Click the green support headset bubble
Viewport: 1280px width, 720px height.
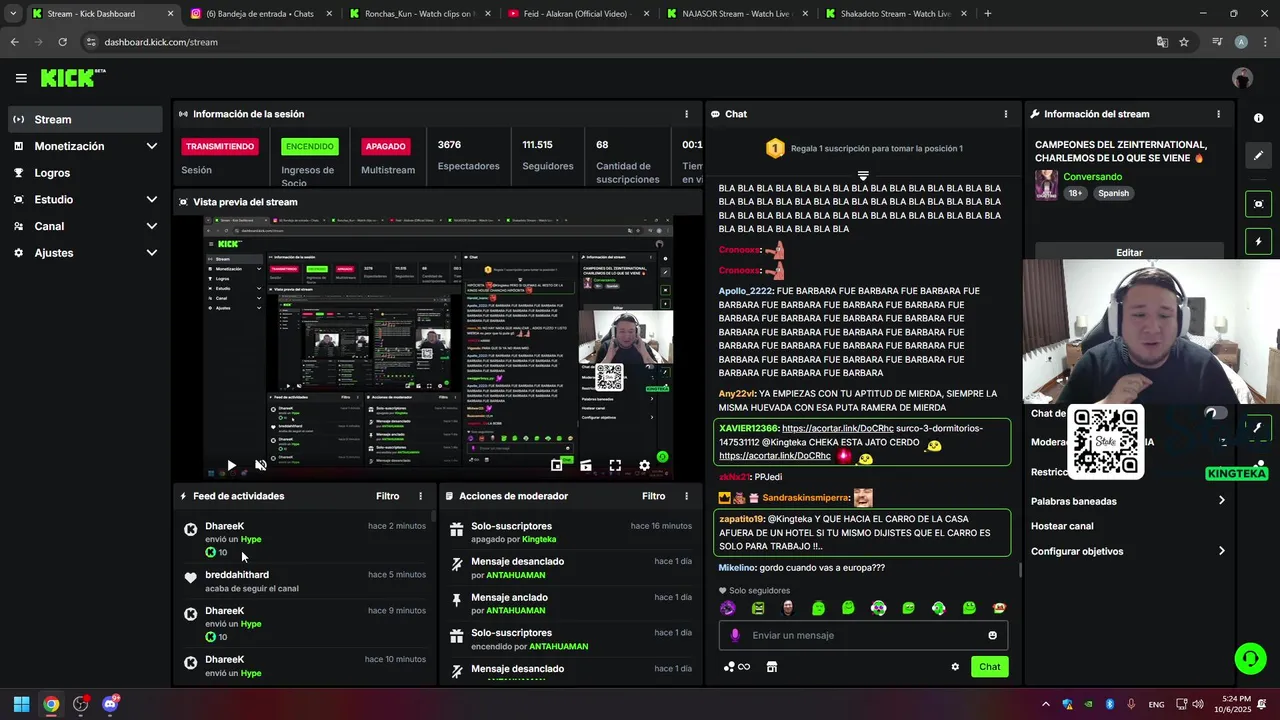[x=1250, y=658]
